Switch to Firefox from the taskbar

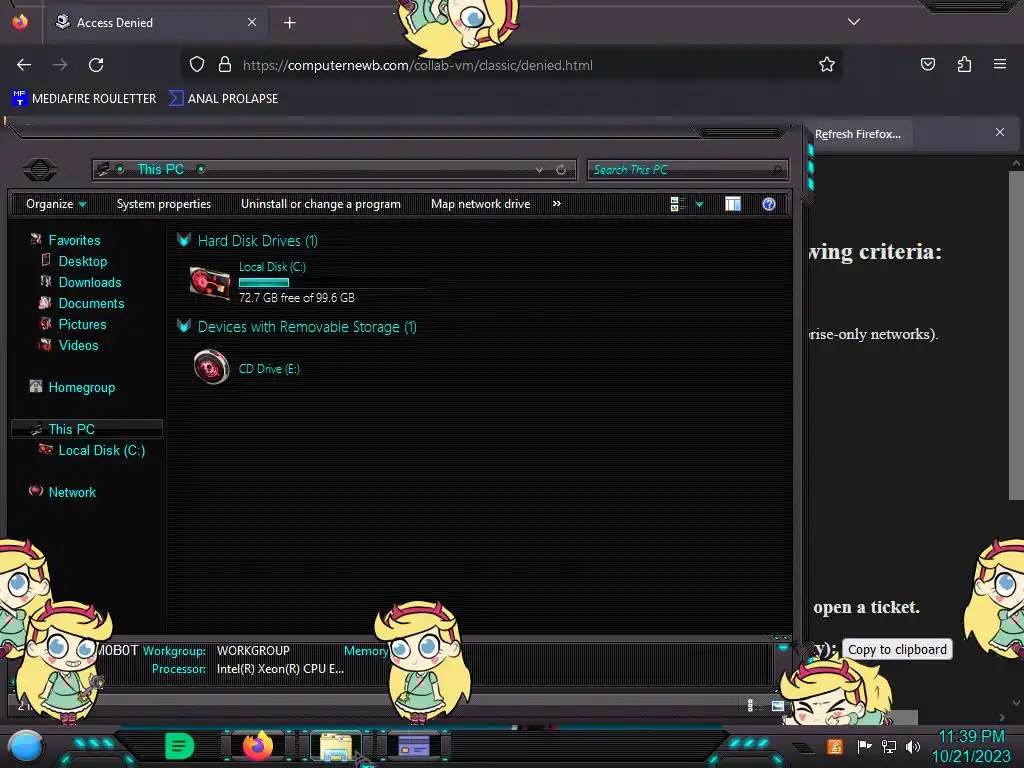258,746
